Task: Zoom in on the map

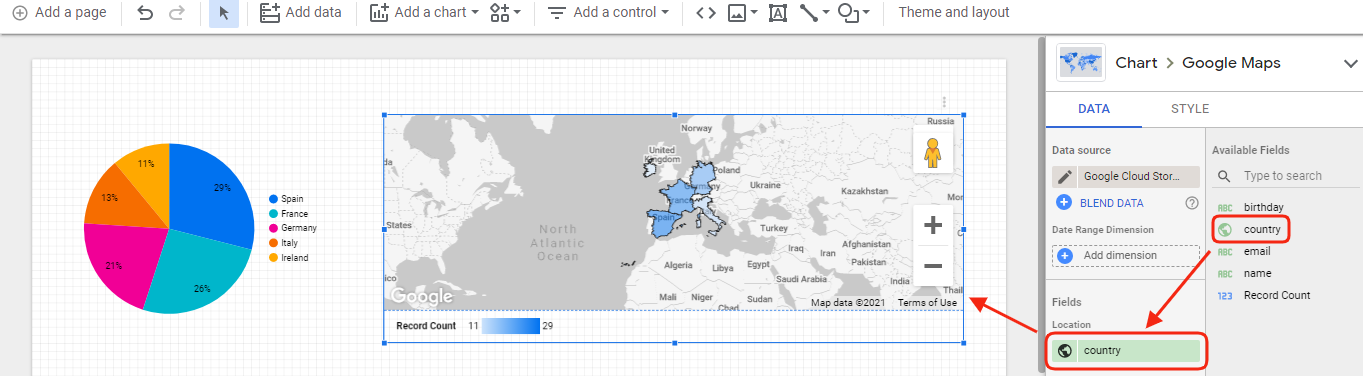Action: tap(933, 226)
